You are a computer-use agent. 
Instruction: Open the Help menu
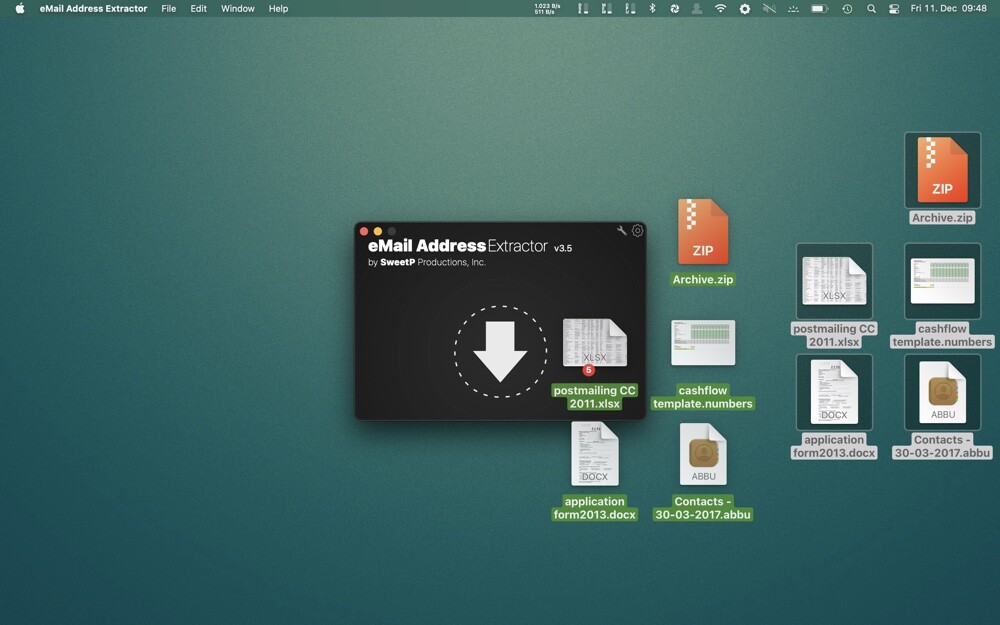pyautogui.click(x=278, y=8)
